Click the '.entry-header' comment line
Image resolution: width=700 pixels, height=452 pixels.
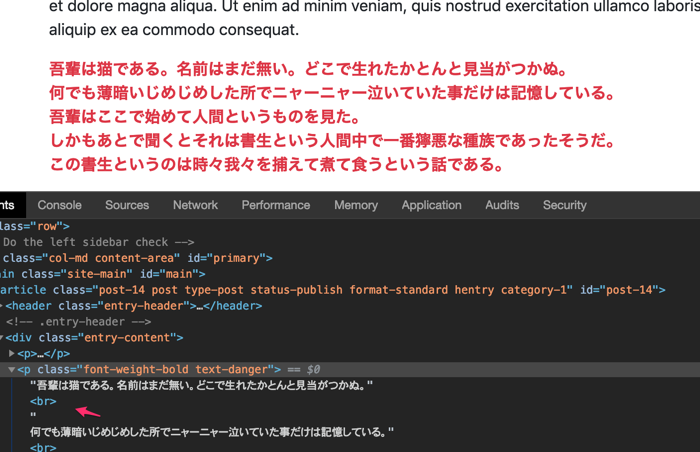tap(79, 322)
